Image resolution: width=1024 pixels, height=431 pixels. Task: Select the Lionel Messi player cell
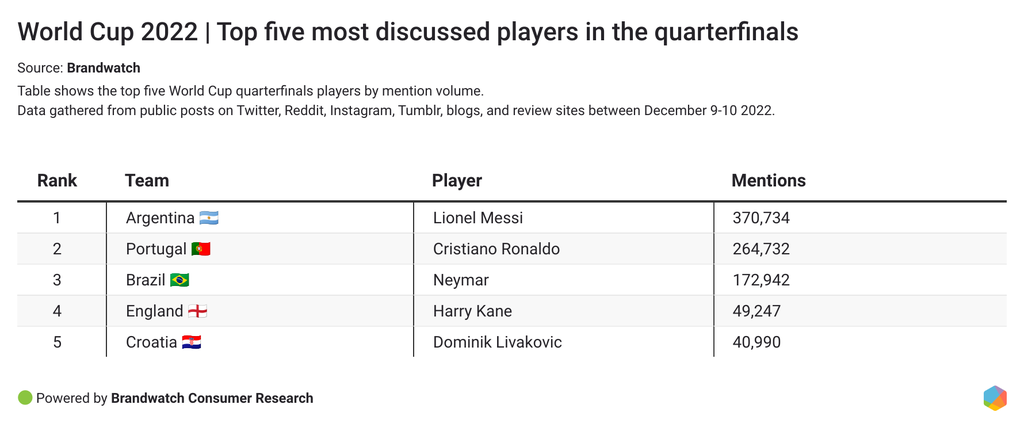click(478, 218)
